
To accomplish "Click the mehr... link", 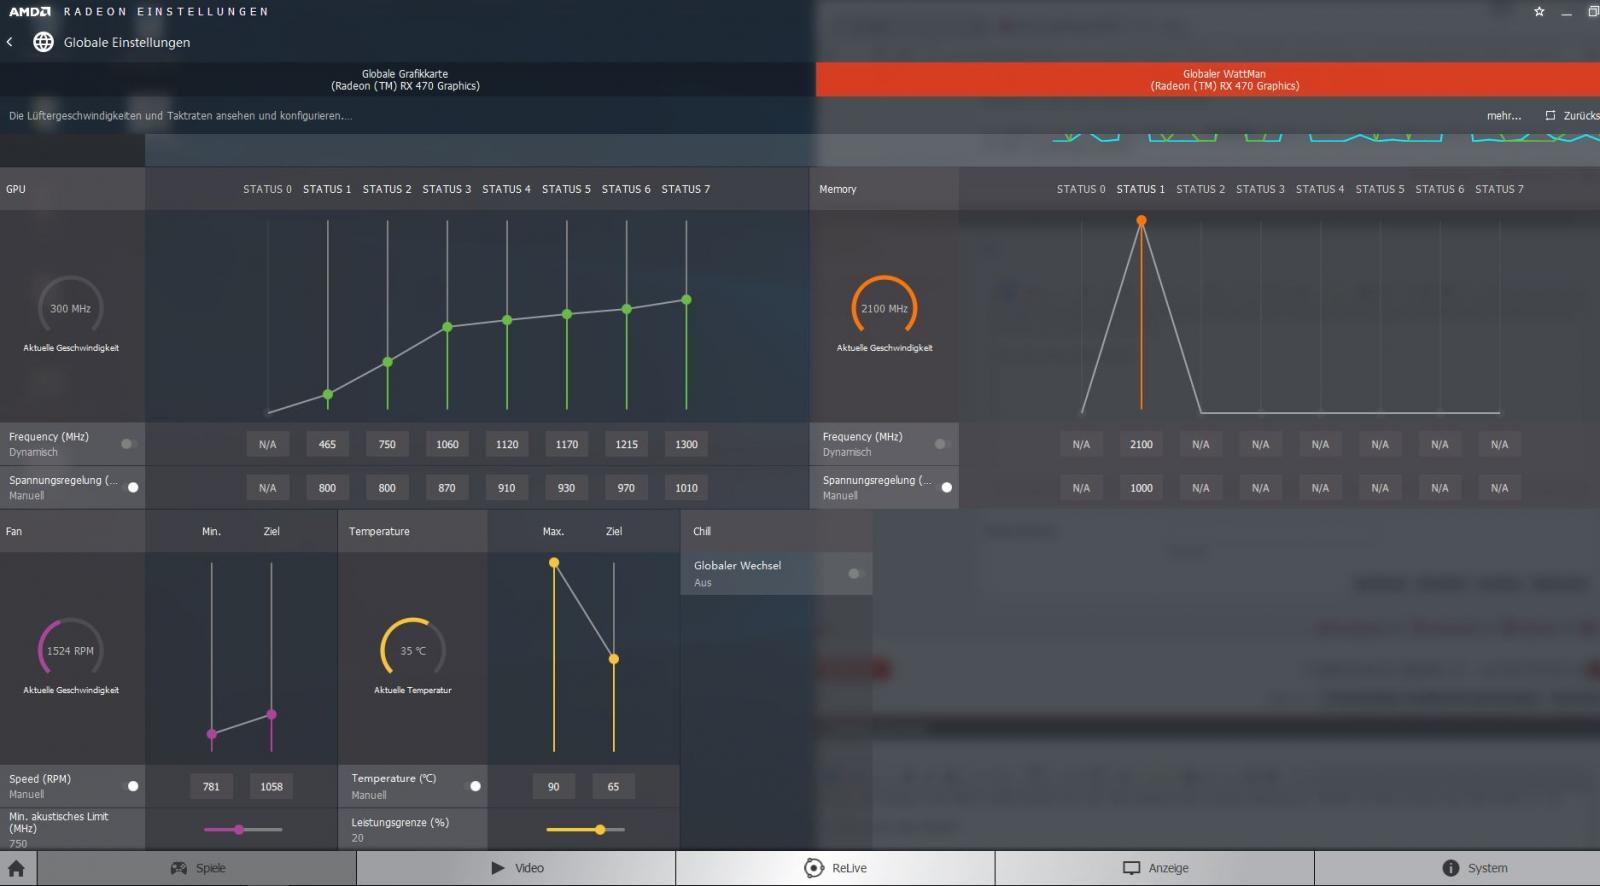I will tap(1503, 116).
